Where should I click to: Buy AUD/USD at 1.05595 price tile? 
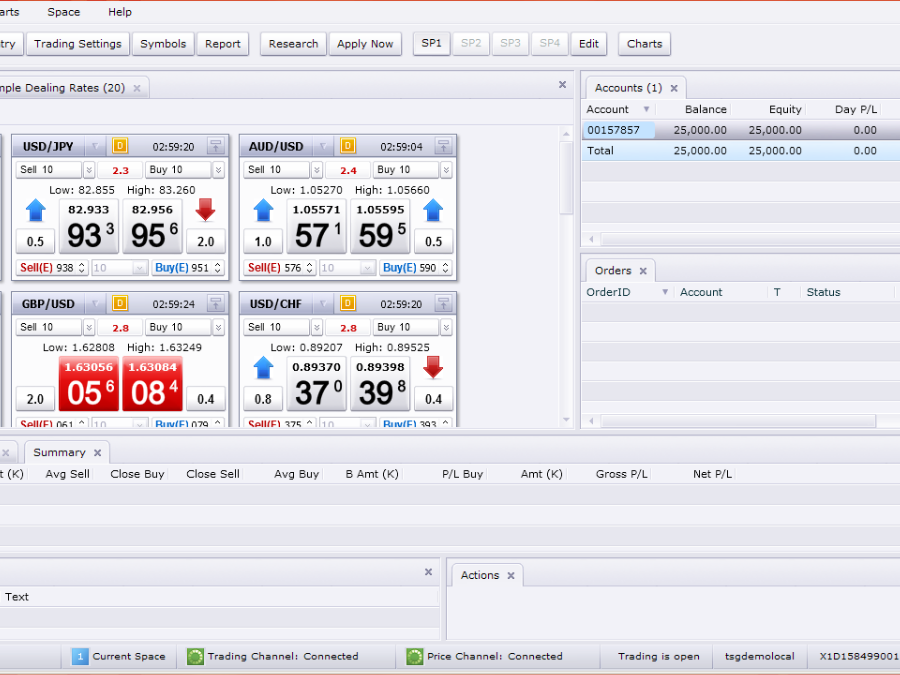381,226
